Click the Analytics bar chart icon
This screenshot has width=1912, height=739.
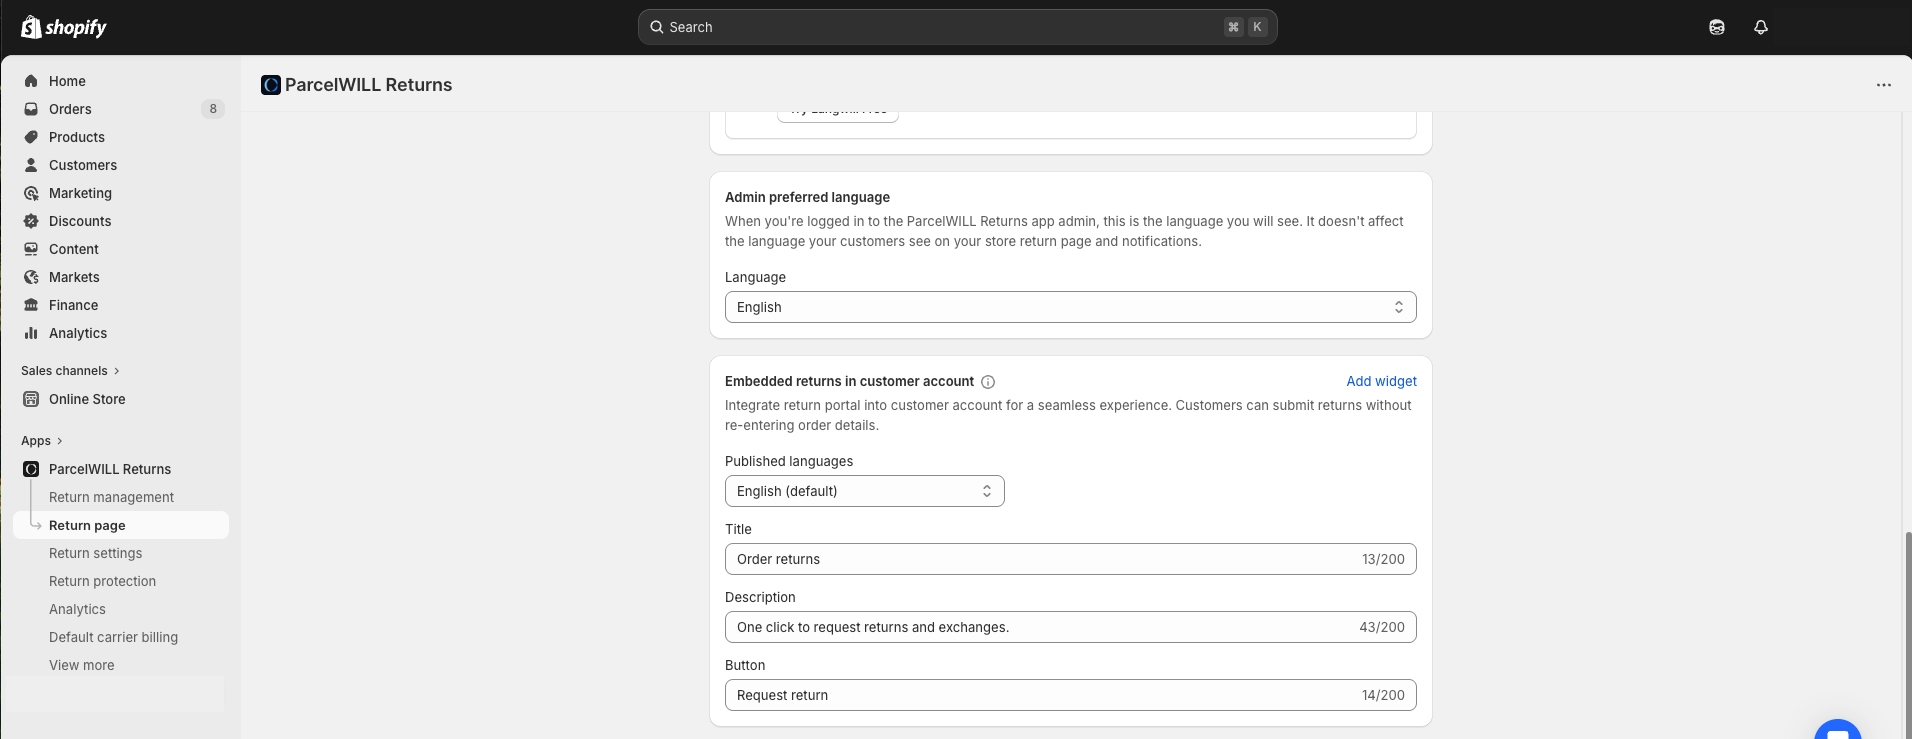click(x=31, y=333)
